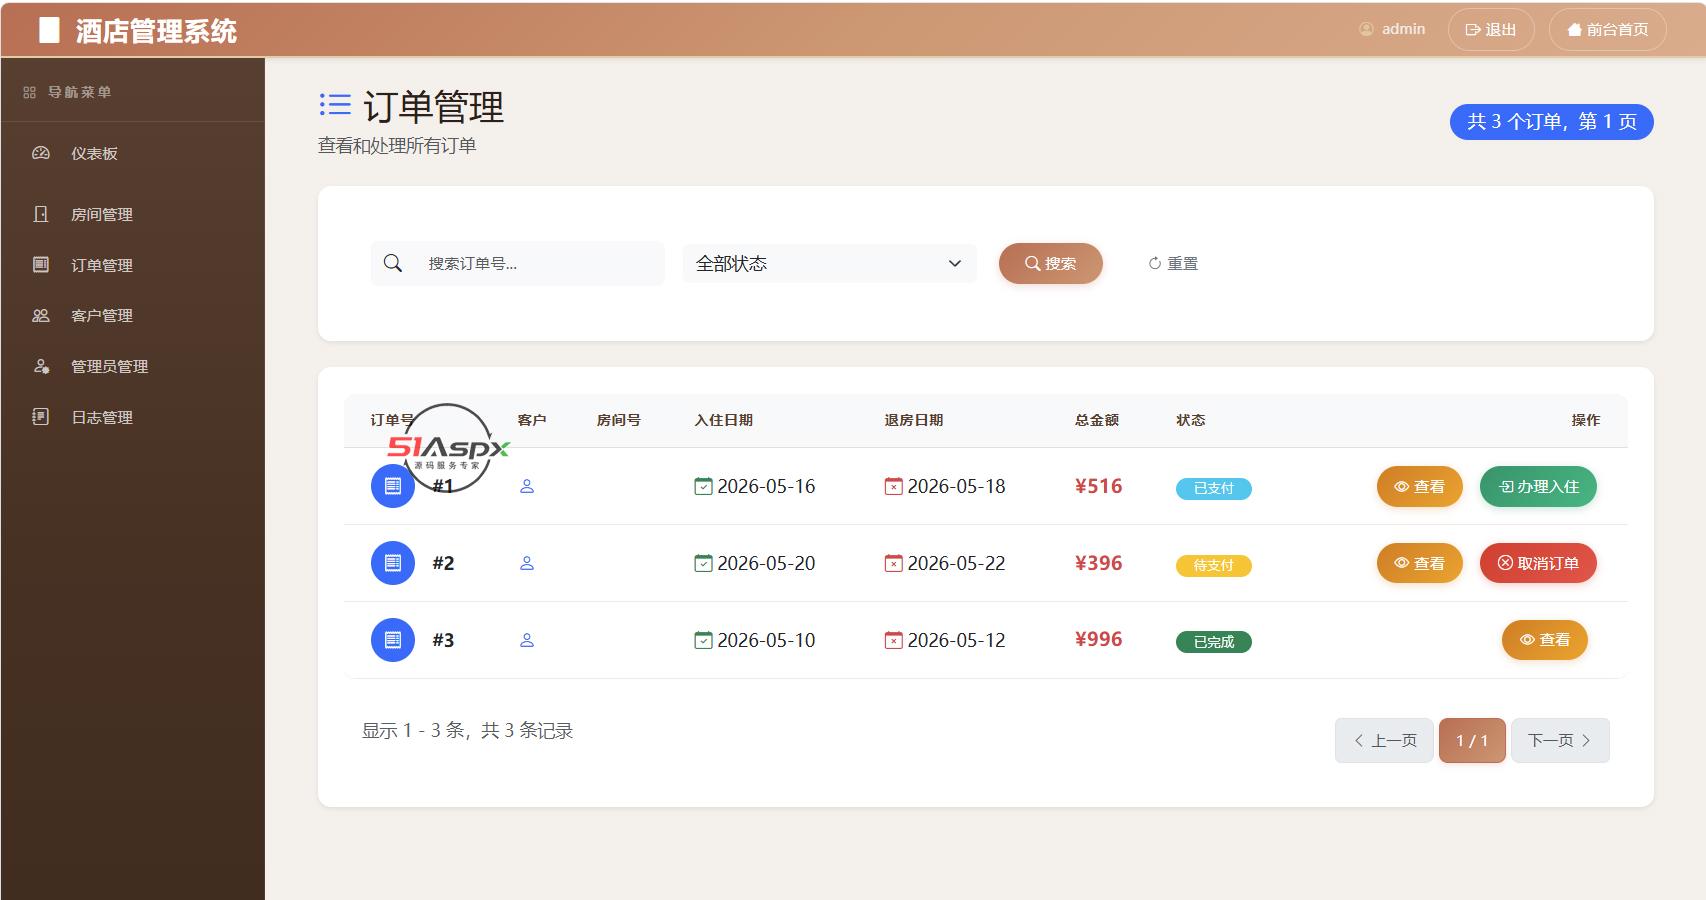Open 客户管理 customer management menu
The width and height of the screenshot is (1706, 900).
tap(133, 315)
